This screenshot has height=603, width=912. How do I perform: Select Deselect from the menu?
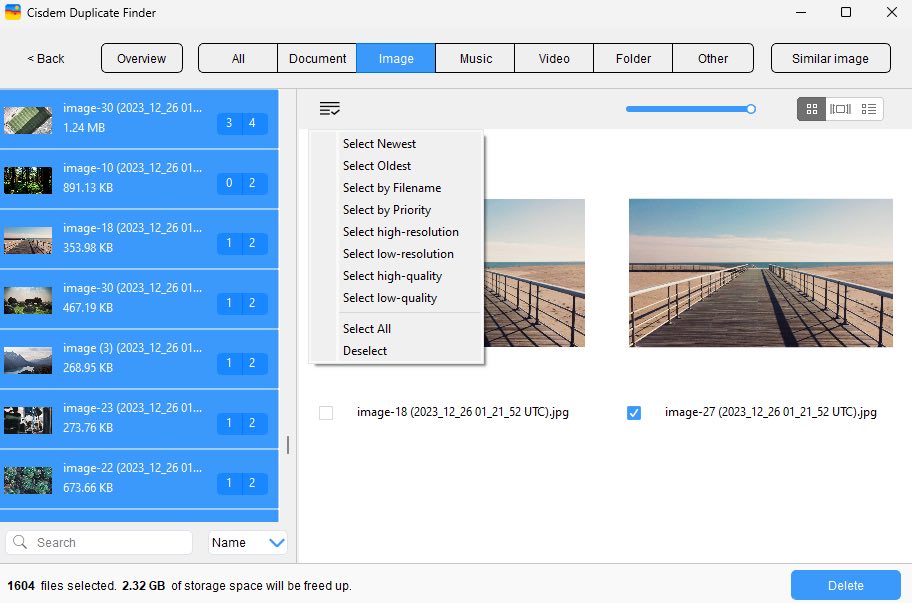click(x=365, y=351)
